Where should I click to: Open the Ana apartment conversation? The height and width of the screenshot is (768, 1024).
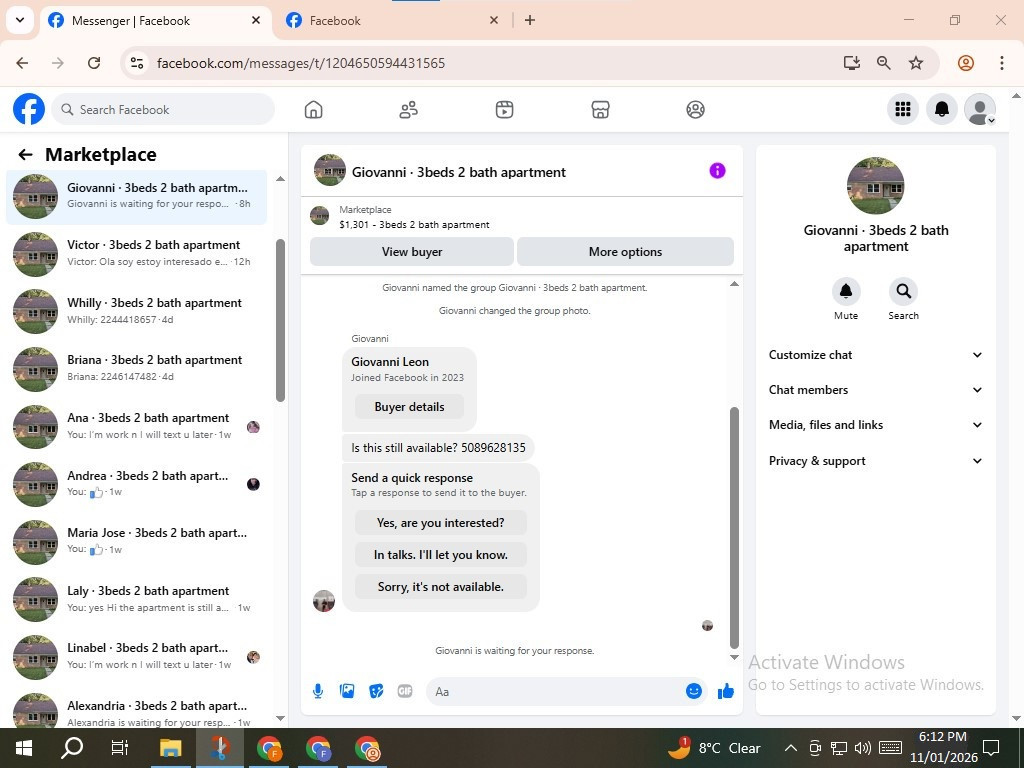coord(136,426)
